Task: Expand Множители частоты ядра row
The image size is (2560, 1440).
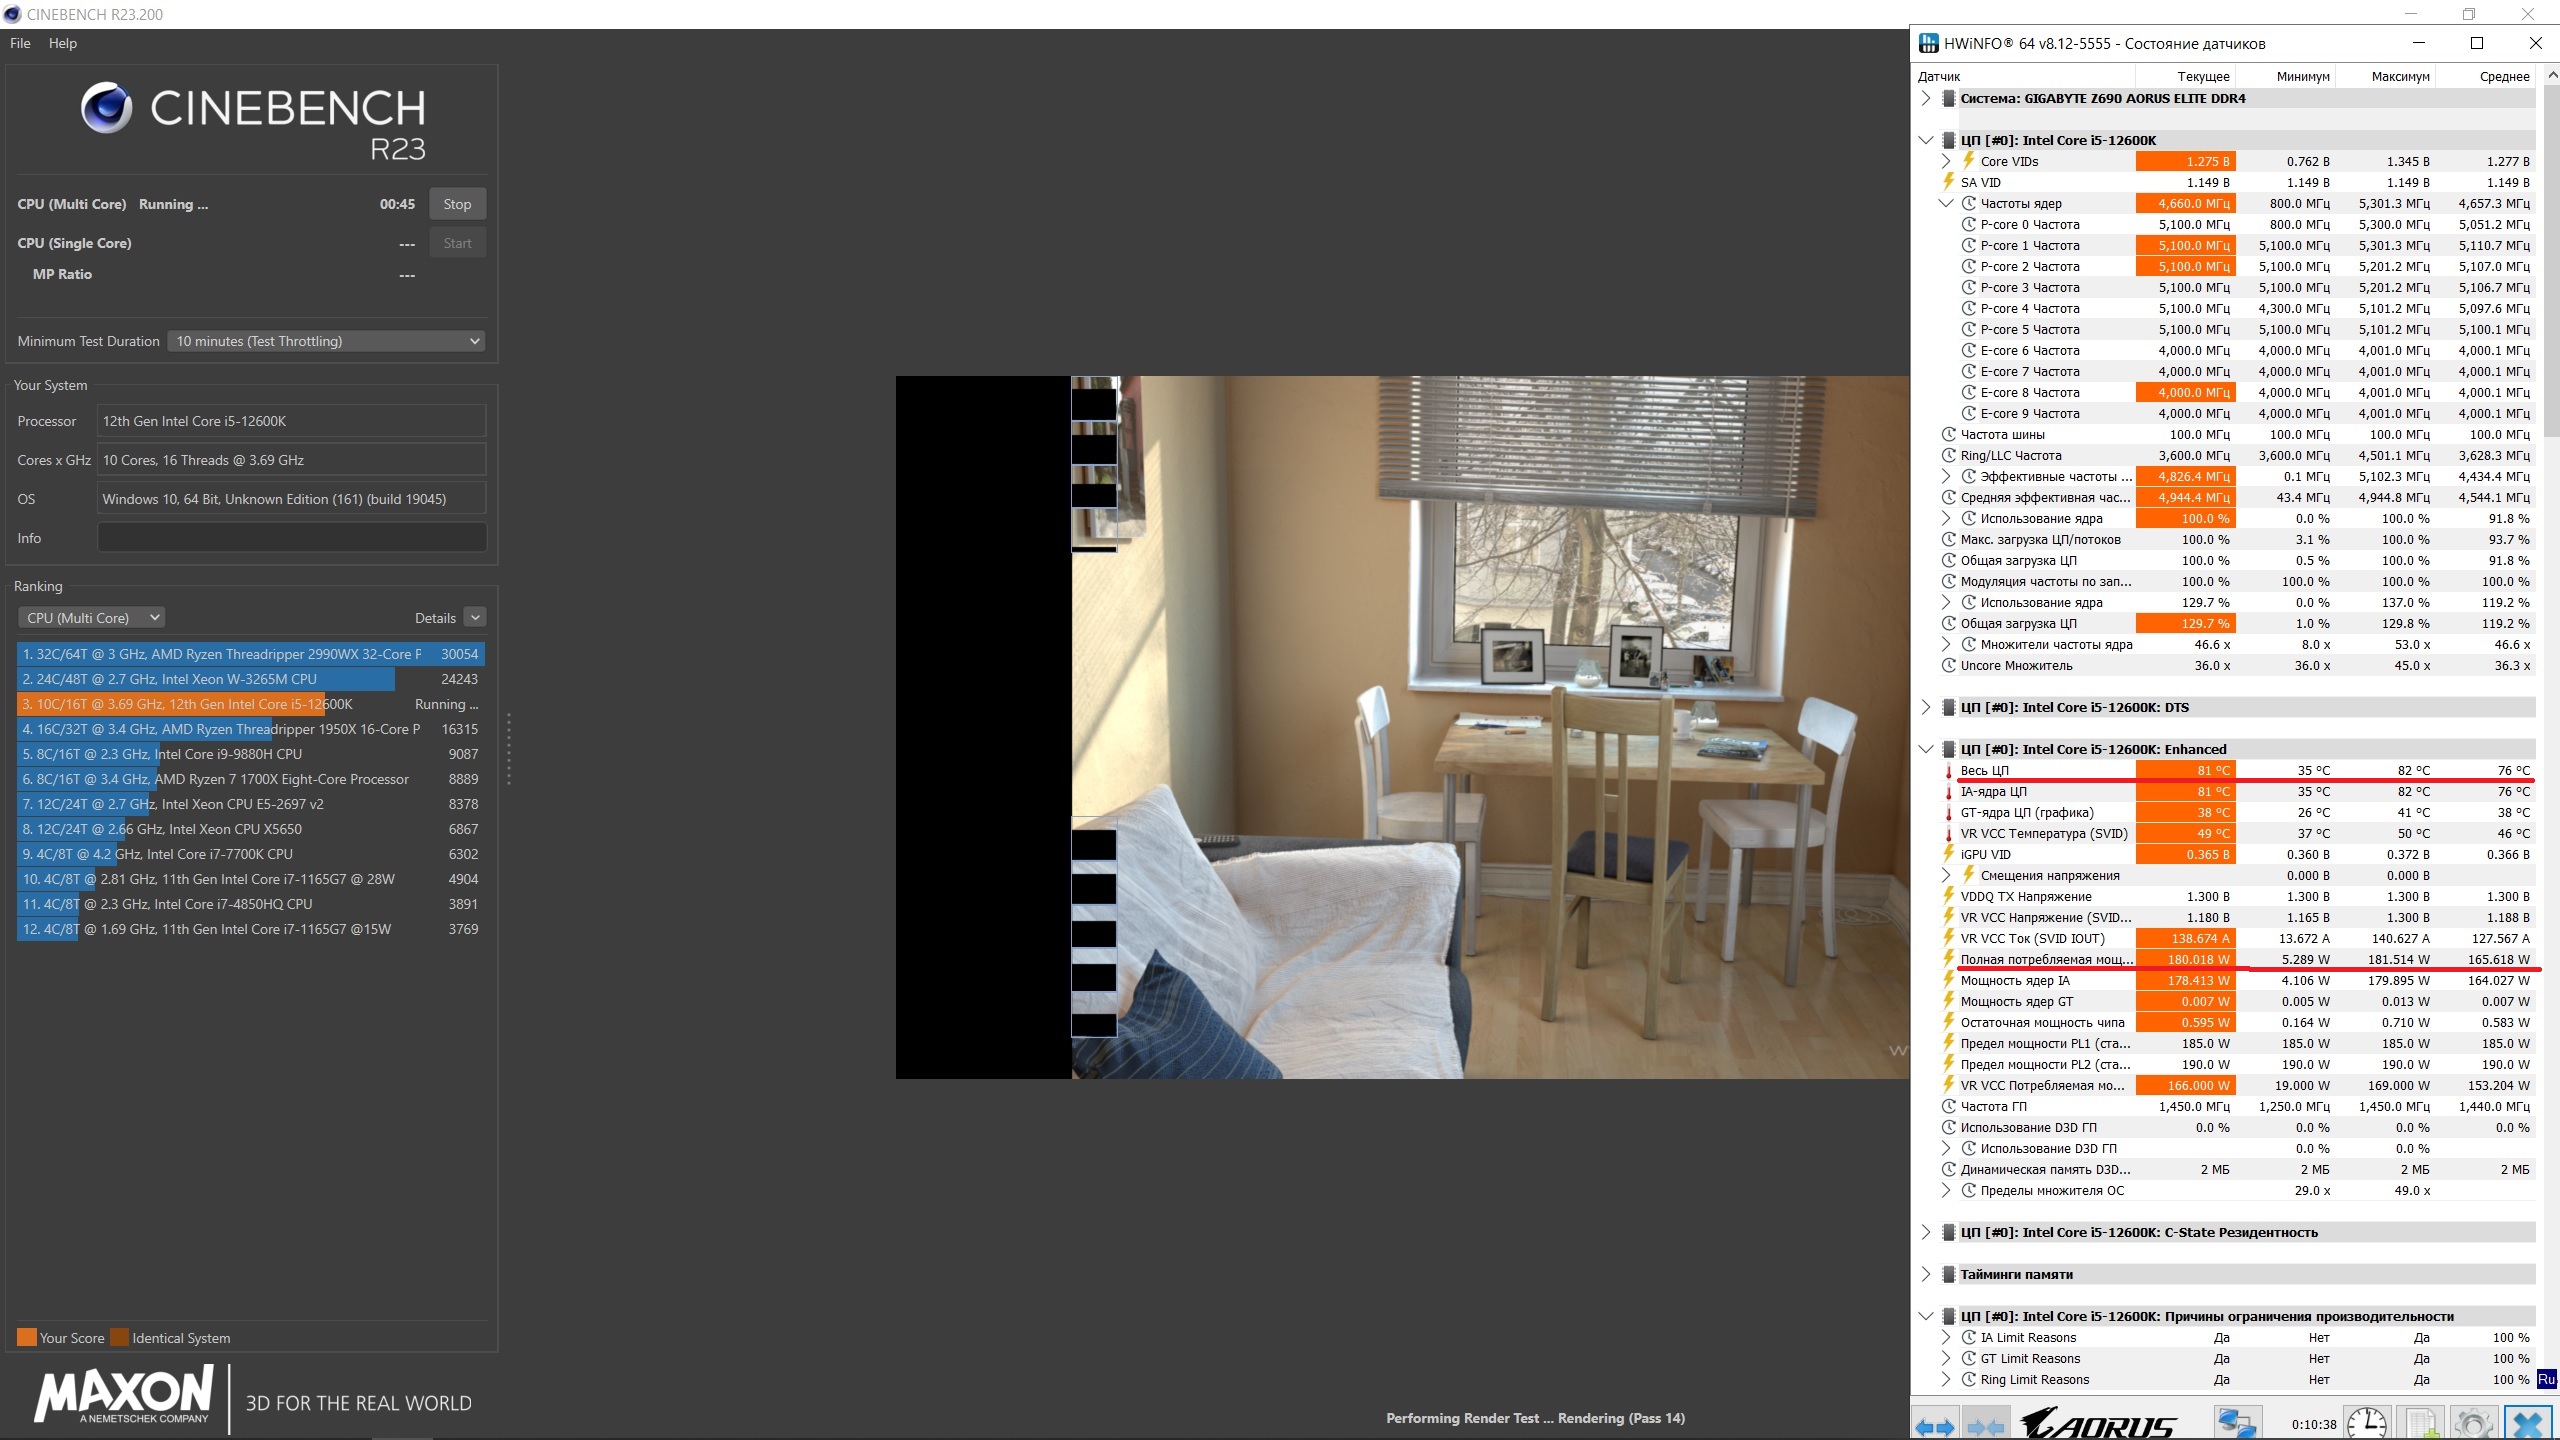Action: 1946,644
